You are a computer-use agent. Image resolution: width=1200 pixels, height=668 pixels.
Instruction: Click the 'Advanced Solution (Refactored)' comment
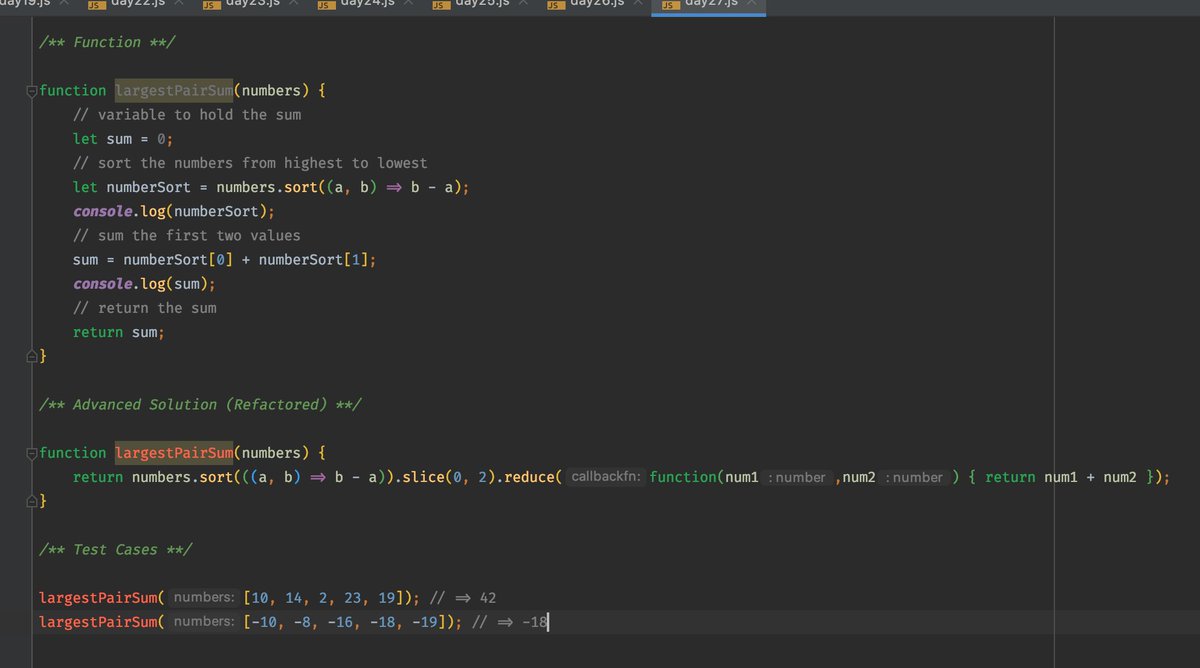click(200, 405)
